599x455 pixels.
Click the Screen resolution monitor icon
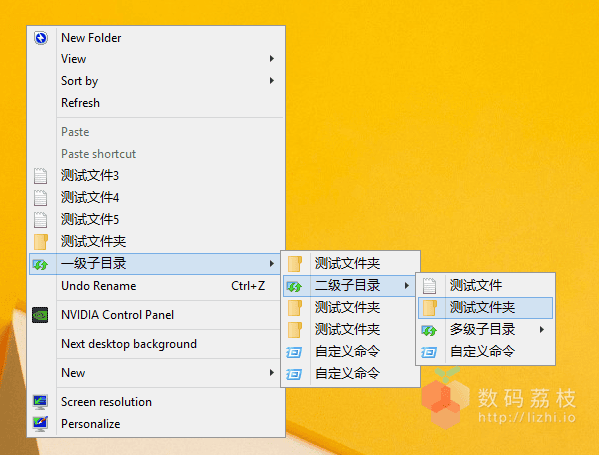click(40, 402)
